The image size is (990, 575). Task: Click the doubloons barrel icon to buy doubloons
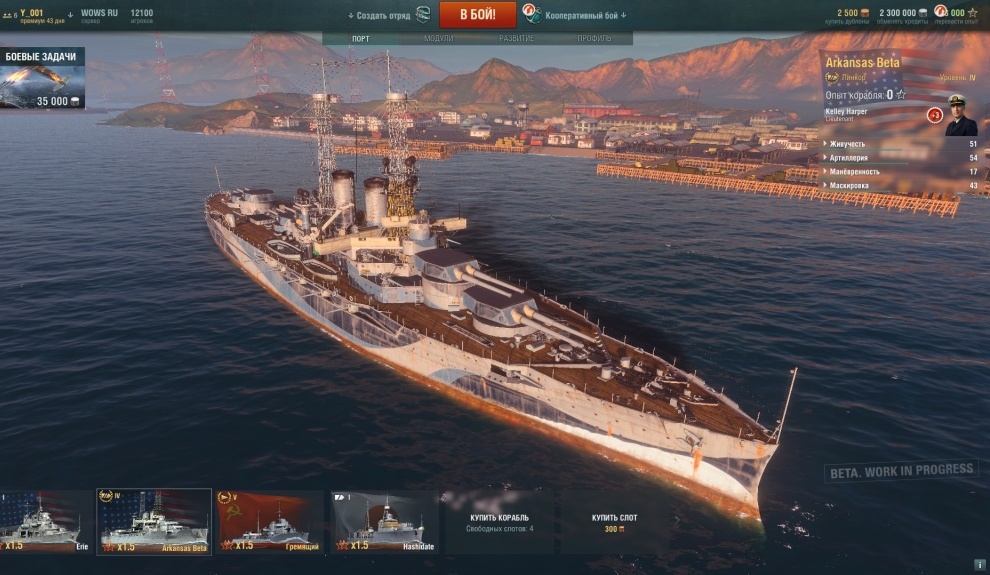coord(865,13)
